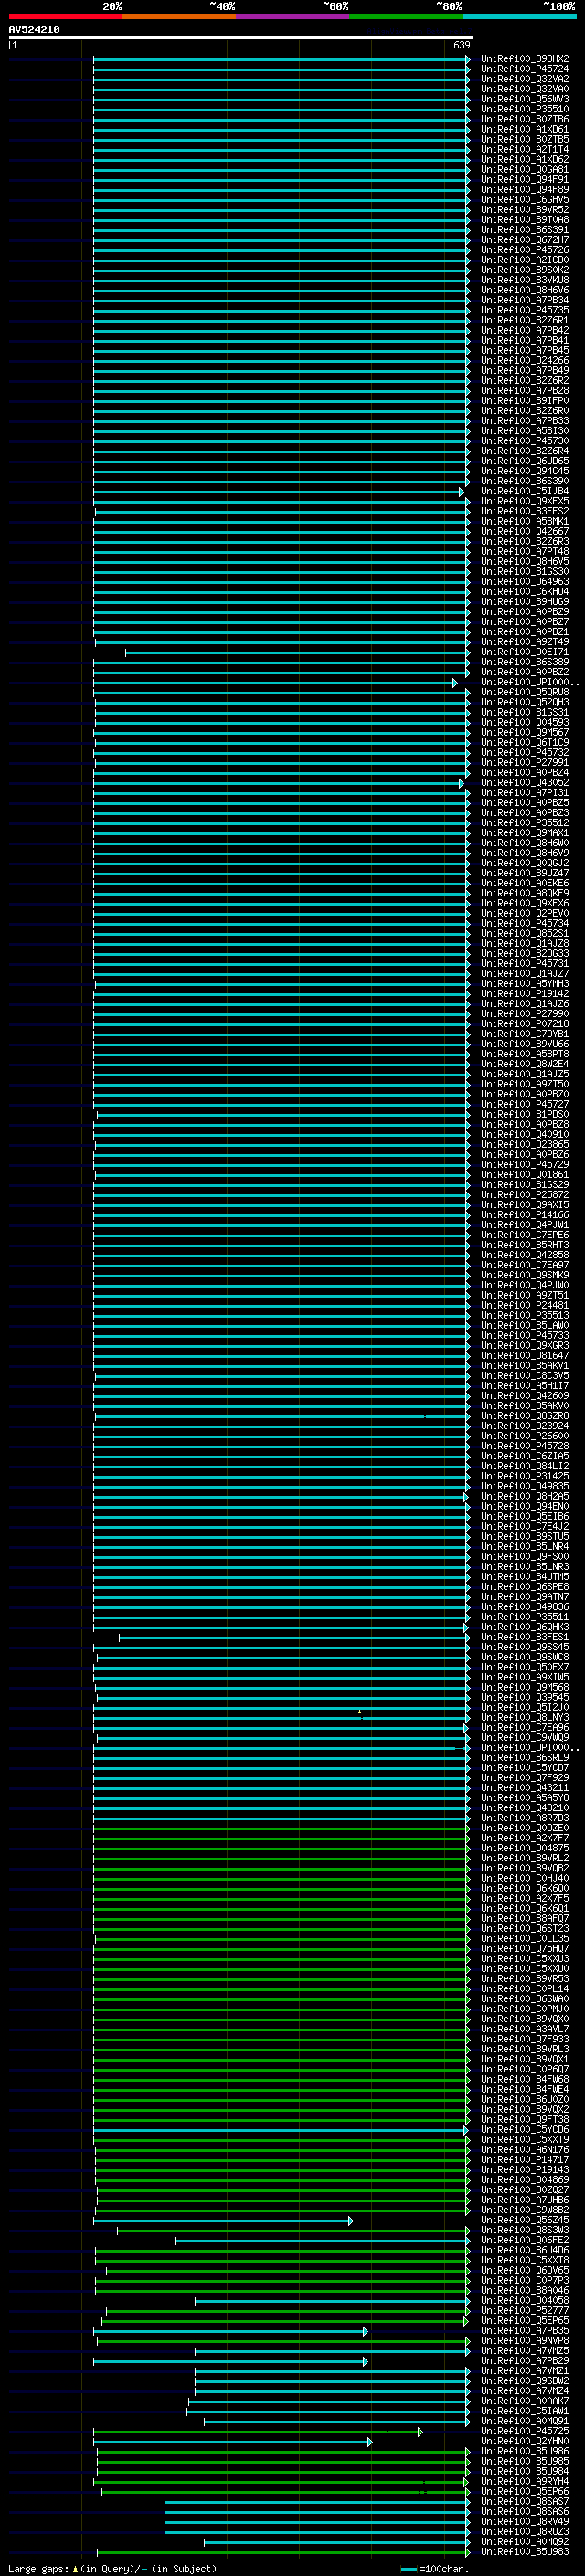Click the purple ~60% identity color segment
Screen dimensions: 585x2576
[x=292, y=16]
